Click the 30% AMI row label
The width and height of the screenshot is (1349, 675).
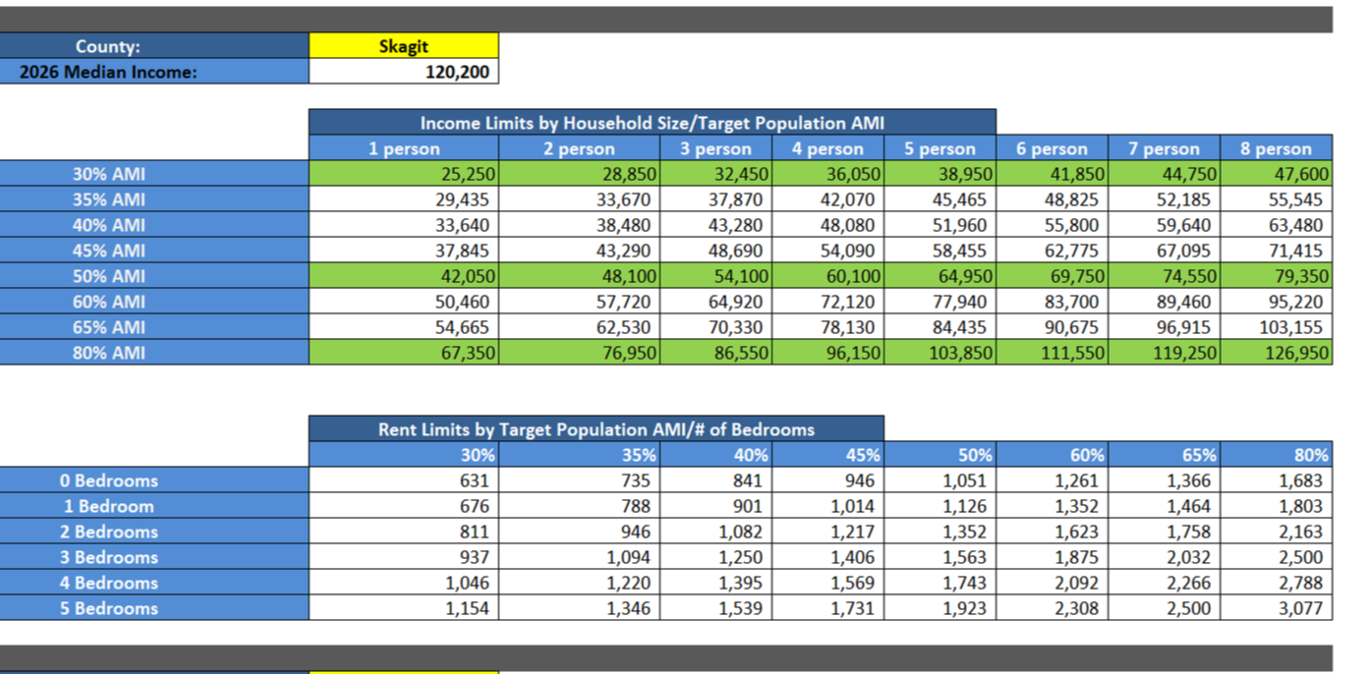tap(154, 174)
